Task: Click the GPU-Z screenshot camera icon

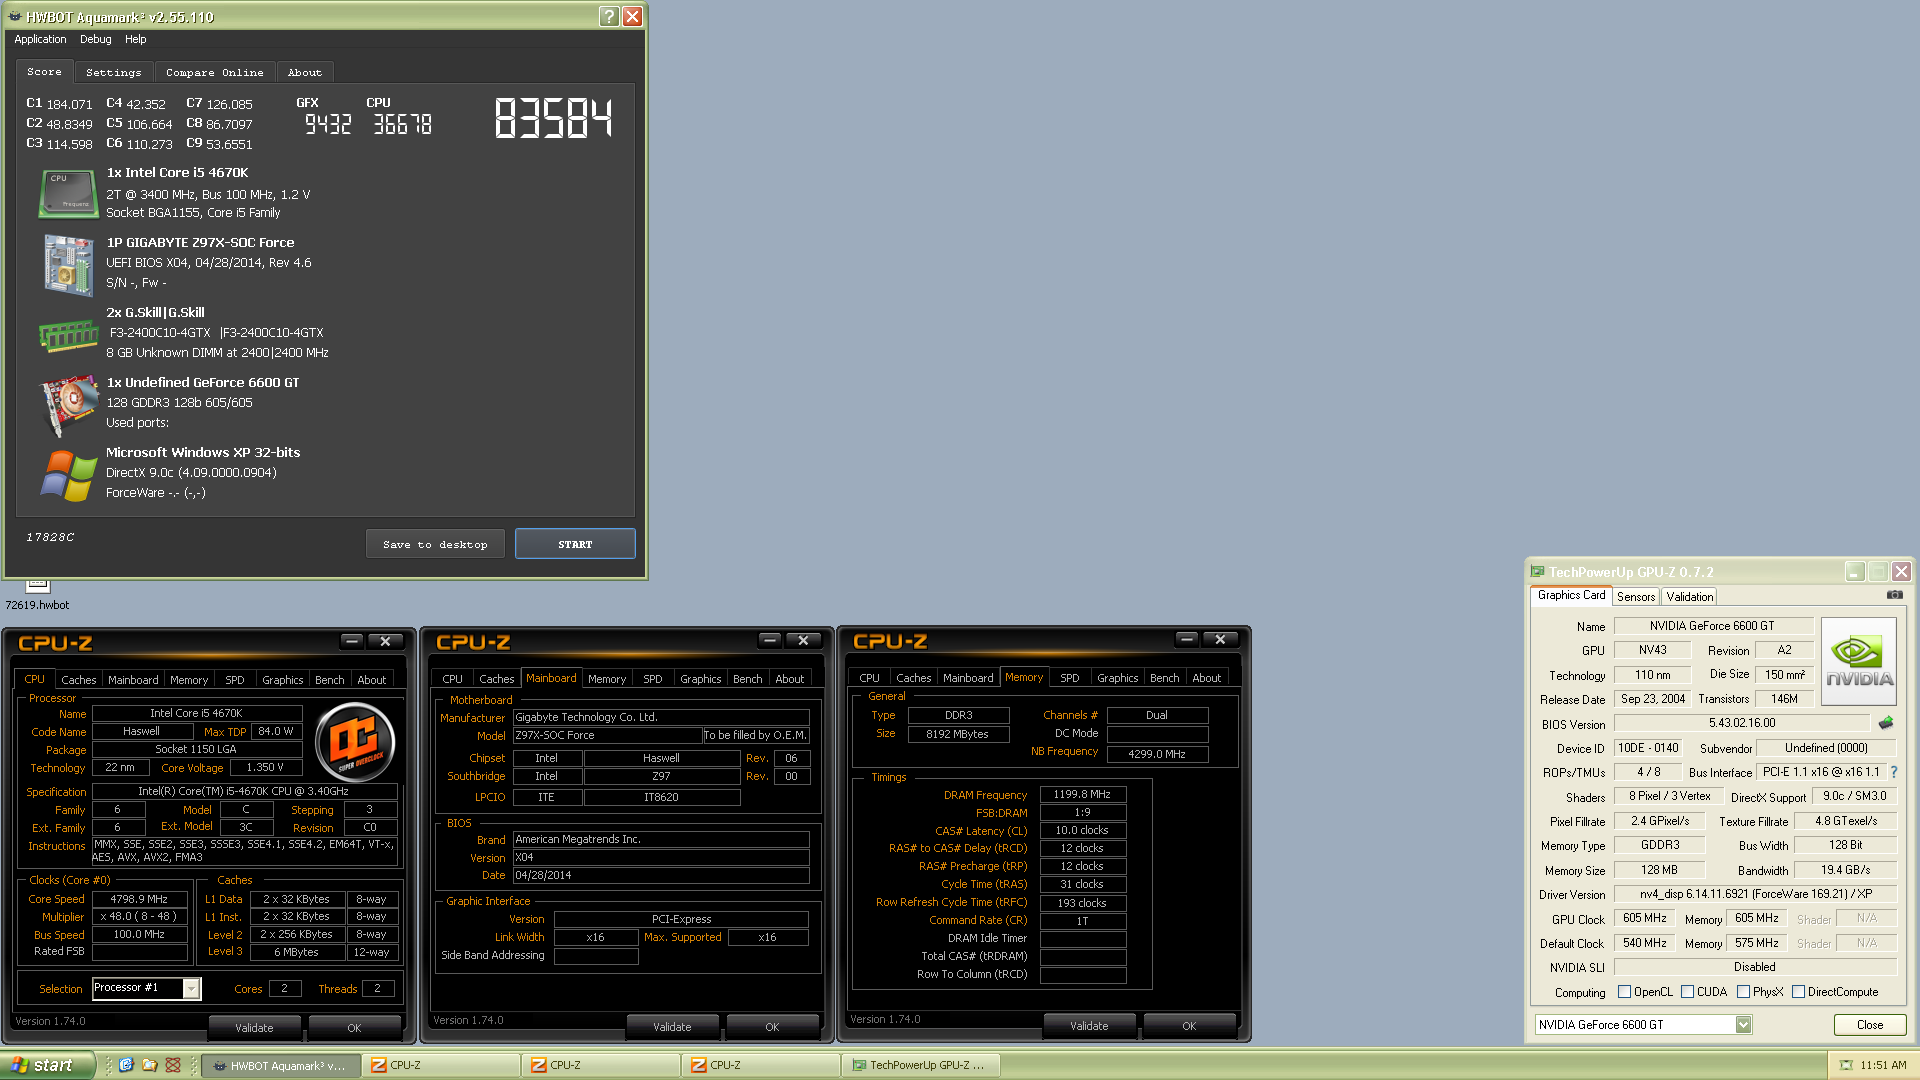Action: pyautogui.click(x=1894, y=595)
